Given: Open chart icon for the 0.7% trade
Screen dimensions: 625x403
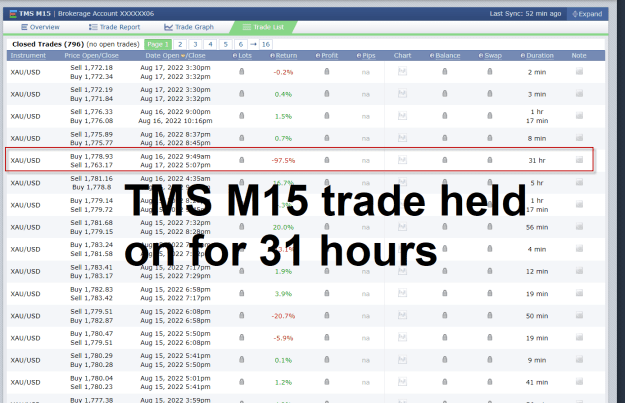Looking at the screenshot, I should click(403, 138).
